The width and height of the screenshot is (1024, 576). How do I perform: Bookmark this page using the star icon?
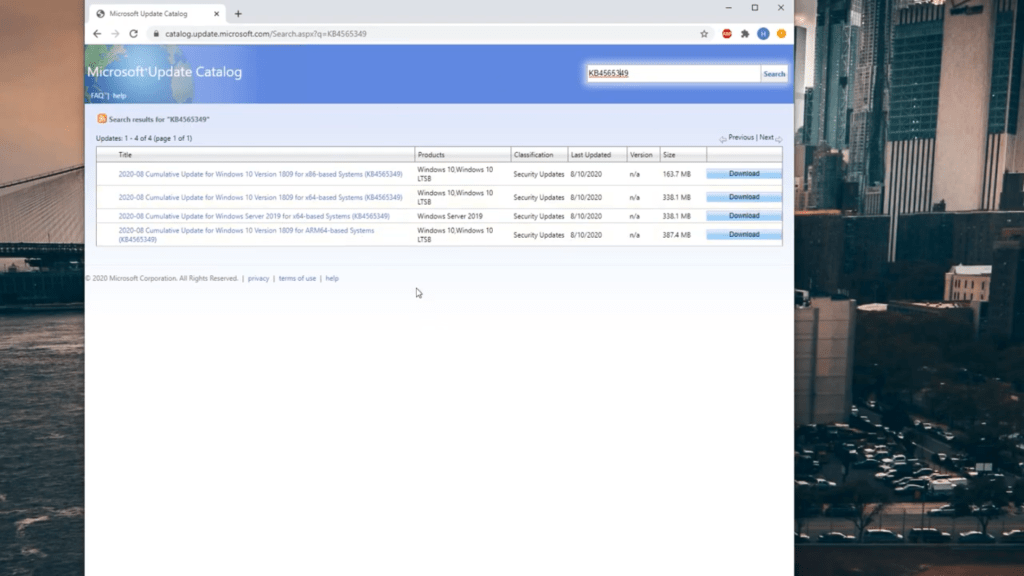click(x=704, y=33)
